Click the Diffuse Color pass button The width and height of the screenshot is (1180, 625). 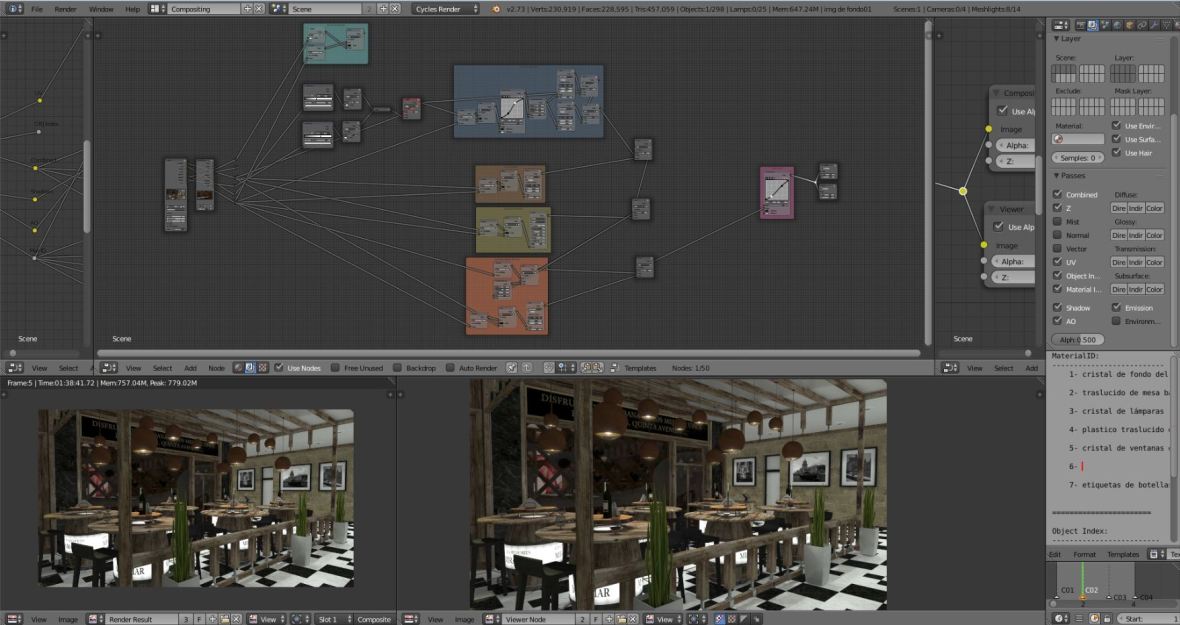click(x=1154, y=208)
